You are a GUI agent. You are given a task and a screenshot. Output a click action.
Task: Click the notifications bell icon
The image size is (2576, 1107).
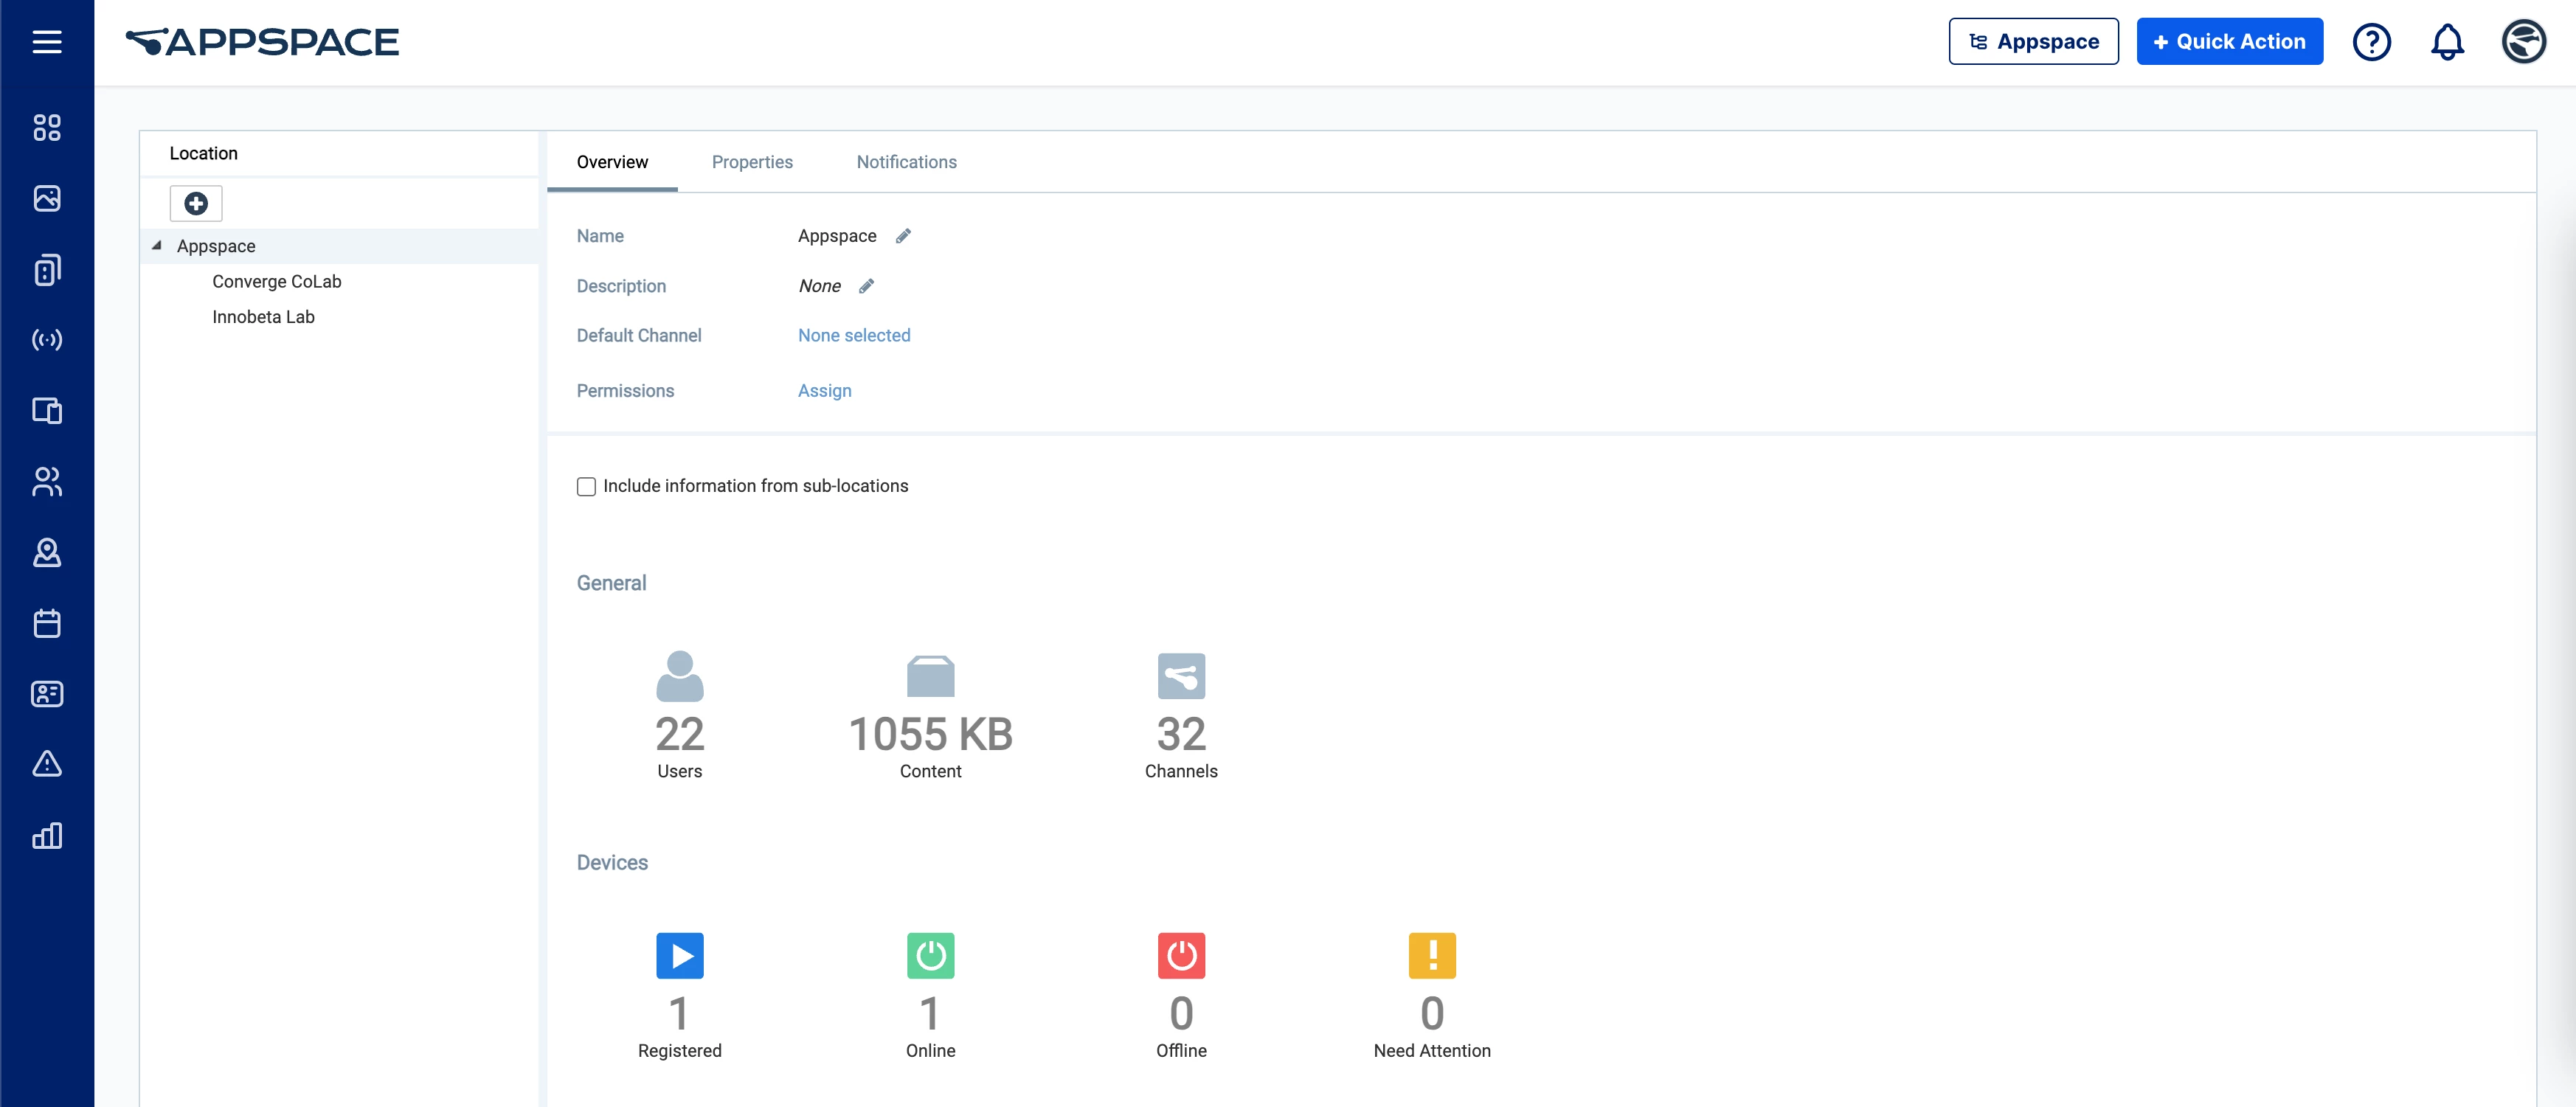(x=2447, y=41)
